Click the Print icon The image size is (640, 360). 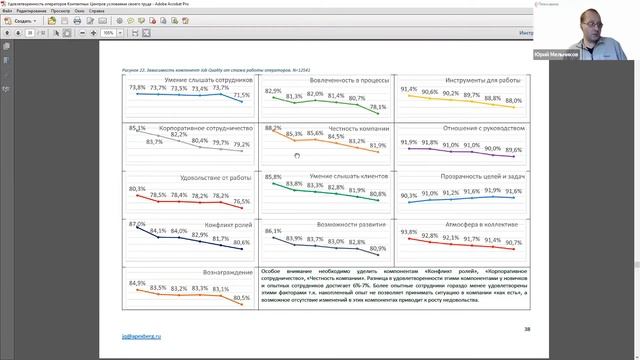(x=77, y=21)
